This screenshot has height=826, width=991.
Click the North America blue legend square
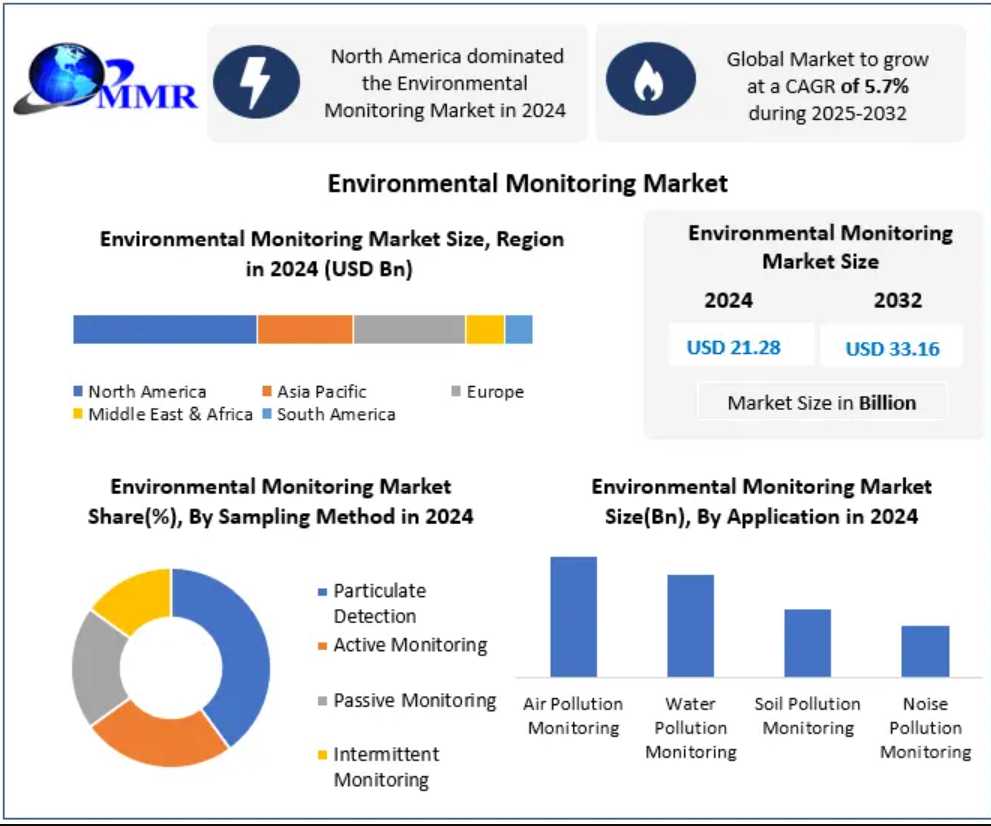[x=78, y=392]
